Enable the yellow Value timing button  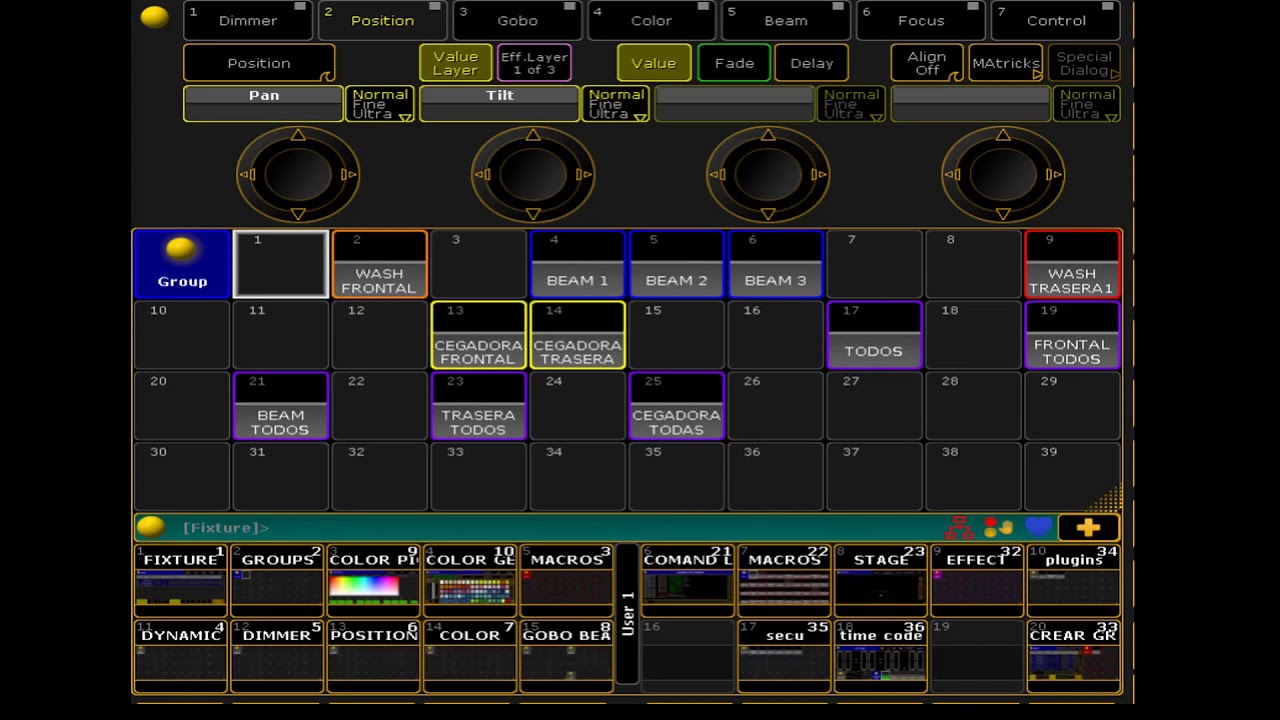pos(654,63)
